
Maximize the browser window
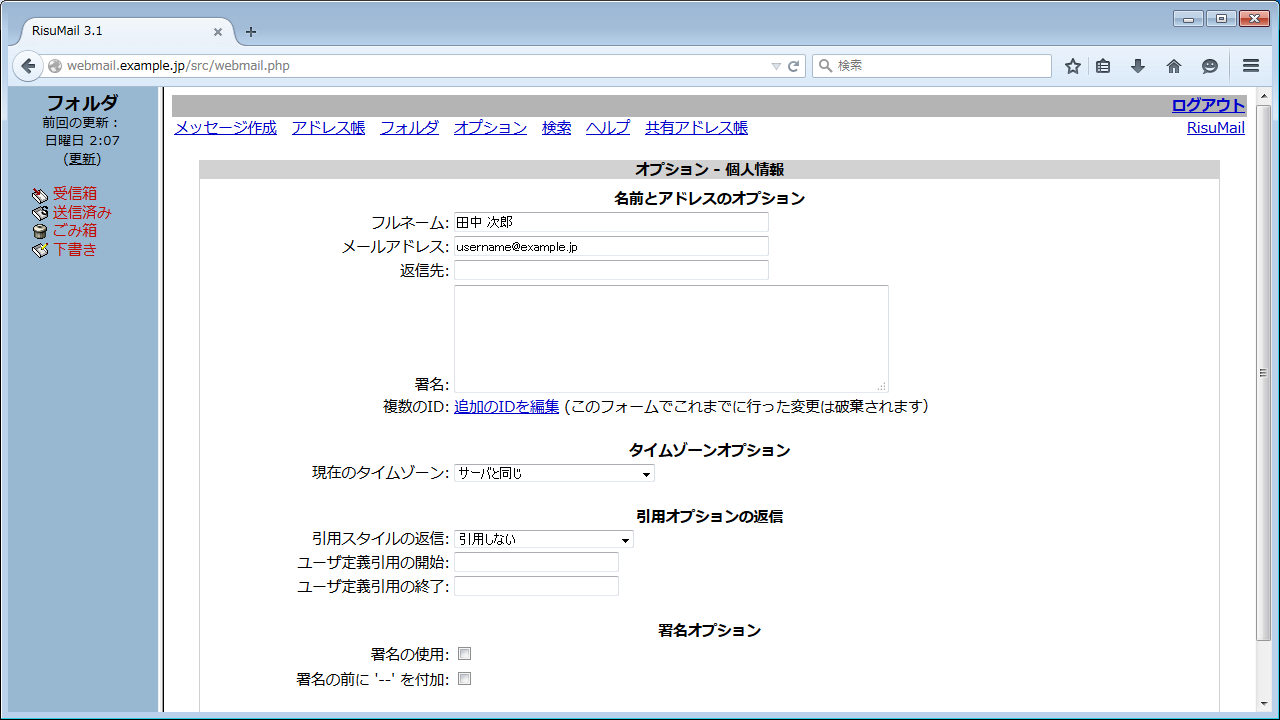point(1221,18)
